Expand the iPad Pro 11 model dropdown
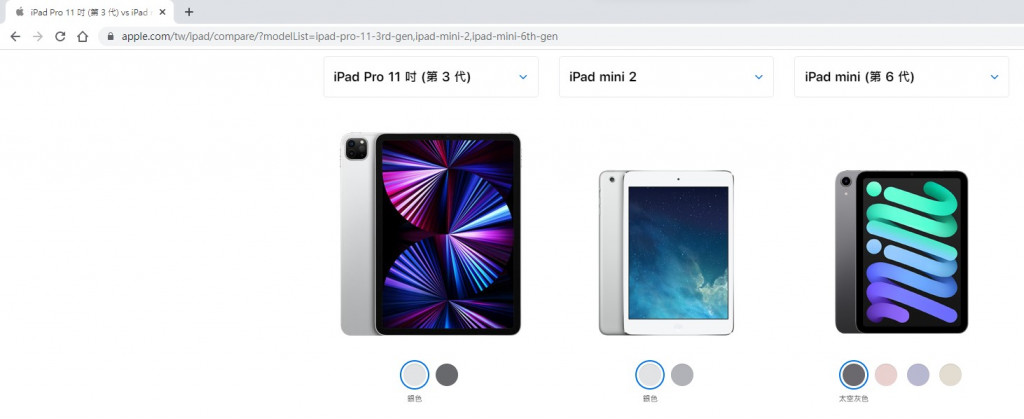This screenshot has width=1024, height=419. 431,77
